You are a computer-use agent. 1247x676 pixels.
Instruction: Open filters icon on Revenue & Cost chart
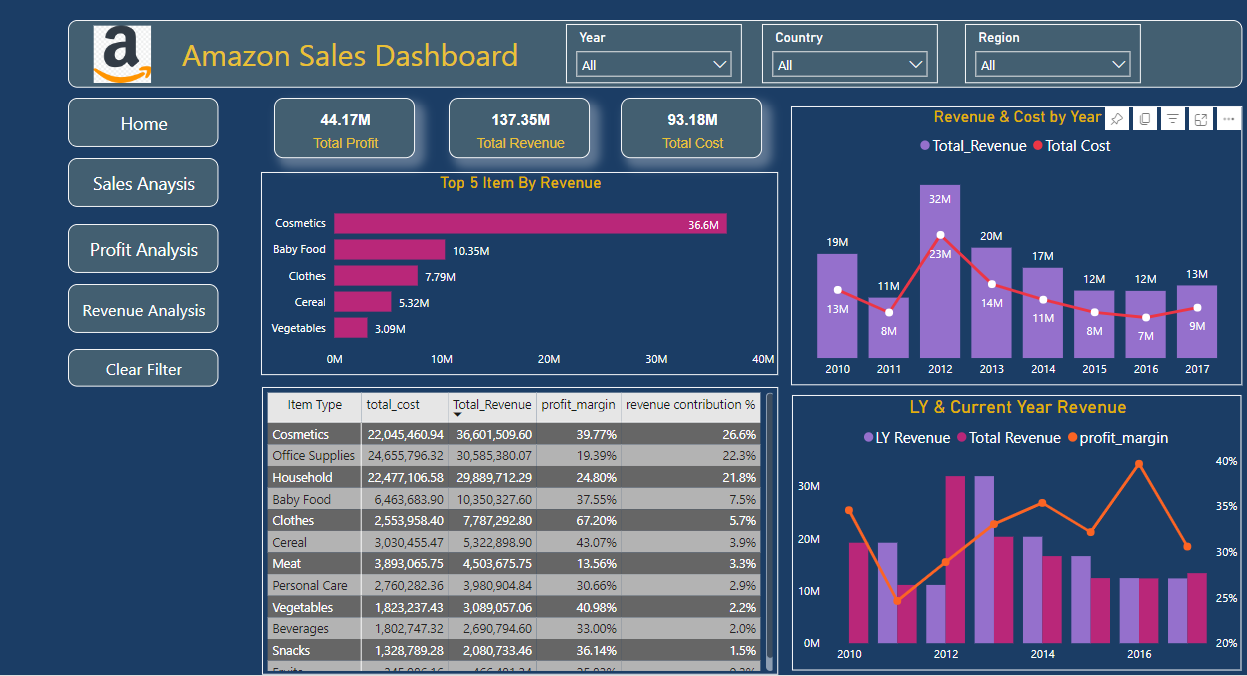(x=1173, y=119)
